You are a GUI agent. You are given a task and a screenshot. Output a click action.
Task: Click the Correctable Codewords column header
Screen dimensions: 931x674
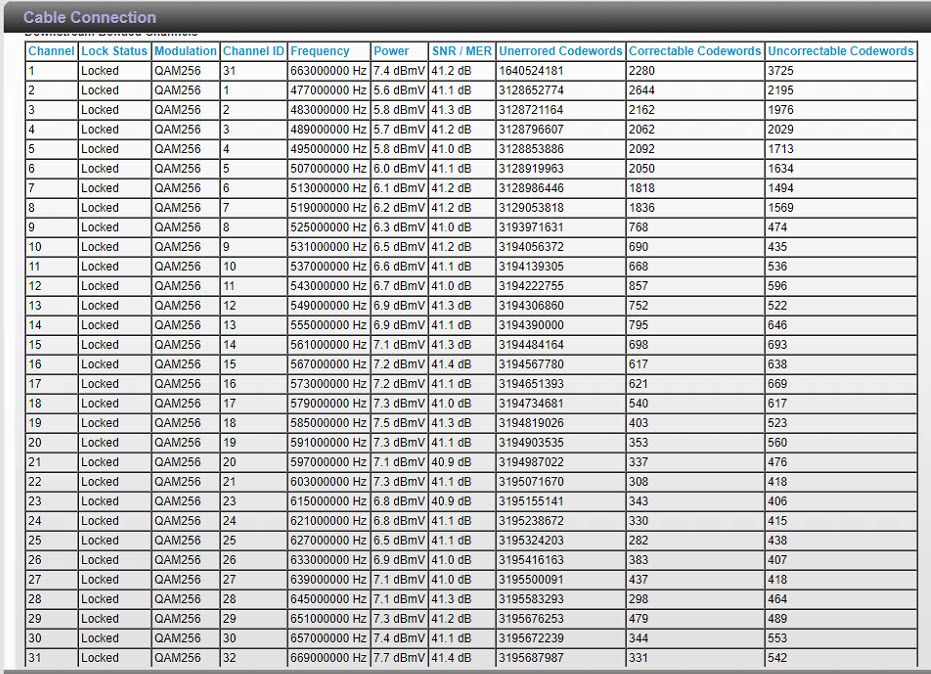(695, 51)
